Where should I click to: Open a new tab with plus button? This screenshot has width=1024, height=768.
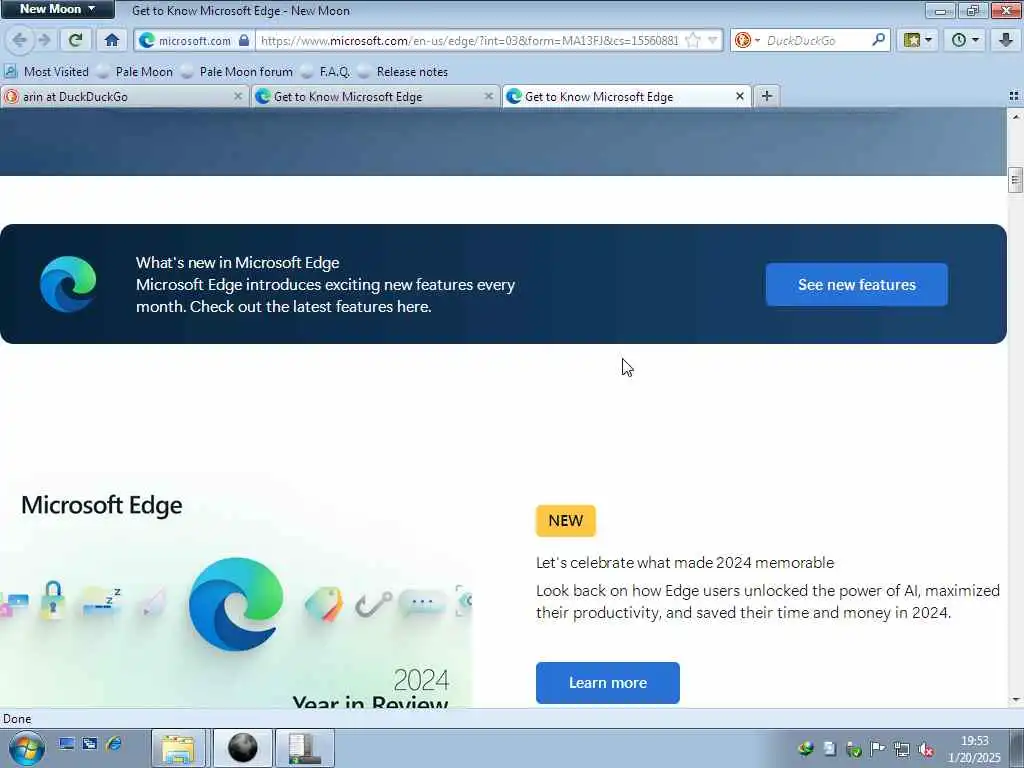click(767, 97)
